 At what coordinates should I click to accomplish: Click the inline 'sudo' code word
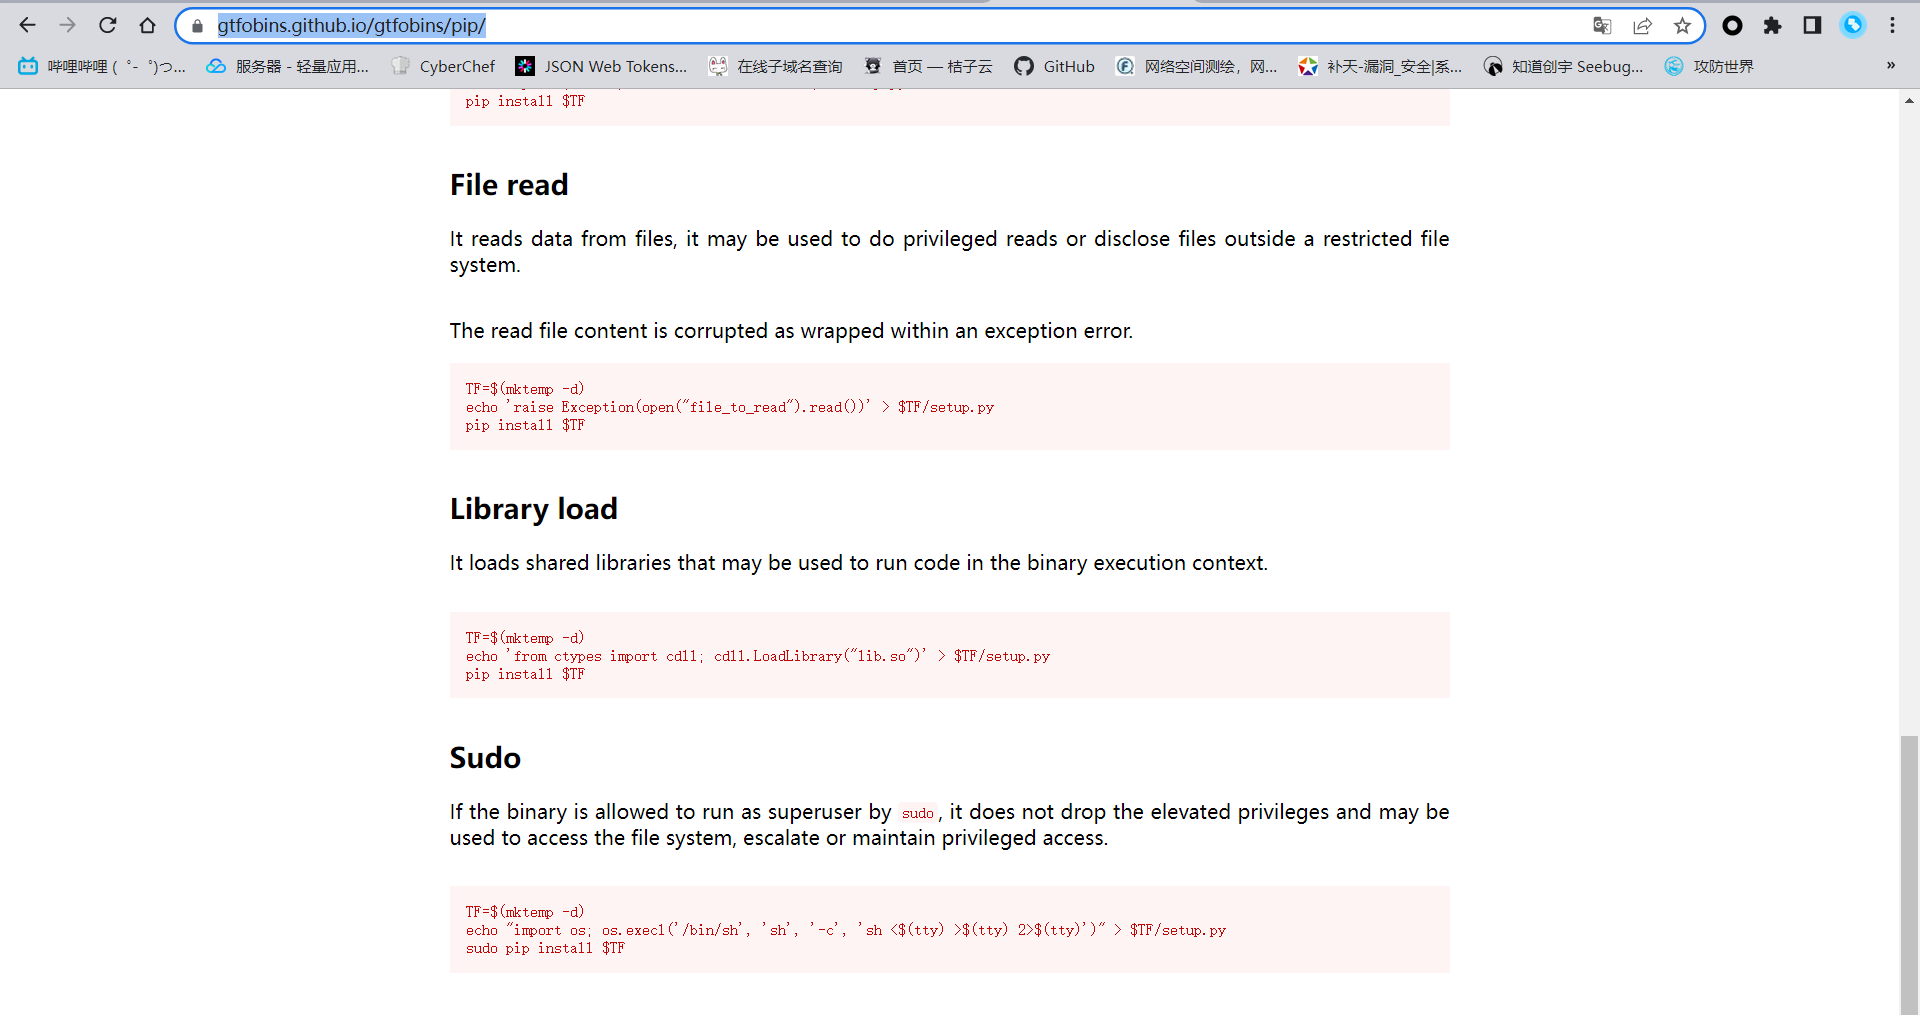(917, 813)
